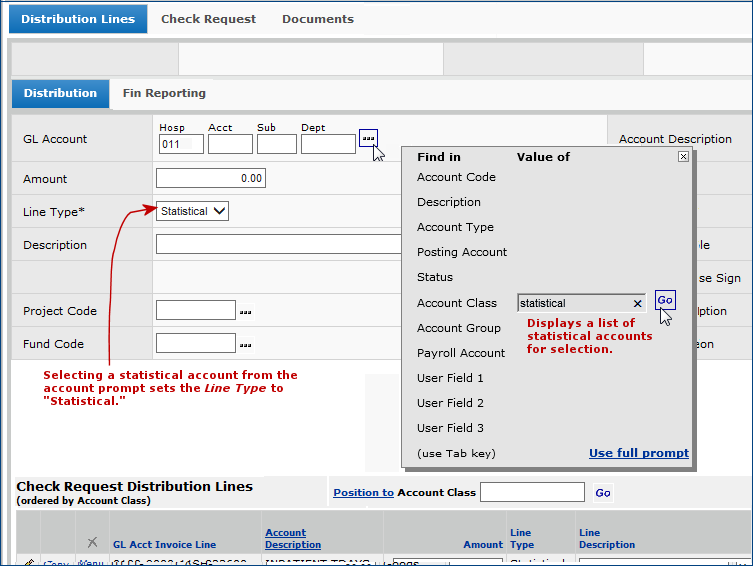The width and height of the screenshot is (753, 566).
Task: Select the Fin Reporting tab
Action: pyautogui.click(x=164, y=93)
